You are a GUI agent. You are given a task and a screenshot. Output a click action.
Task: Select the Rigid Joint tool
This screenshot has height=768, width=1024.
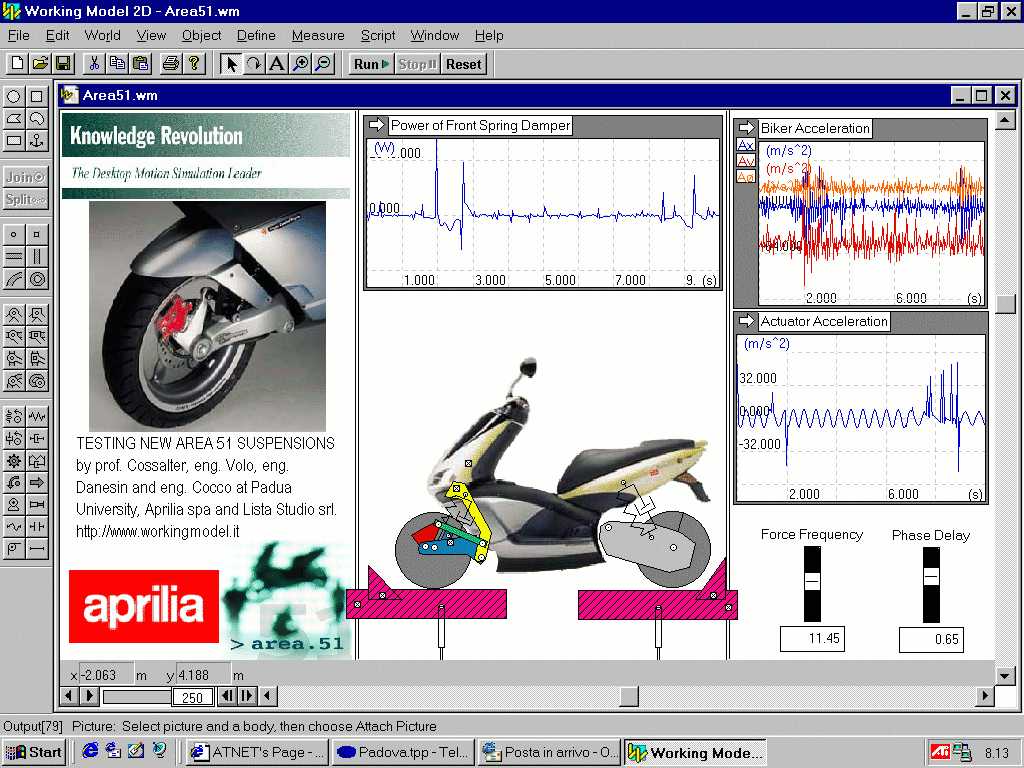[37, 316]
